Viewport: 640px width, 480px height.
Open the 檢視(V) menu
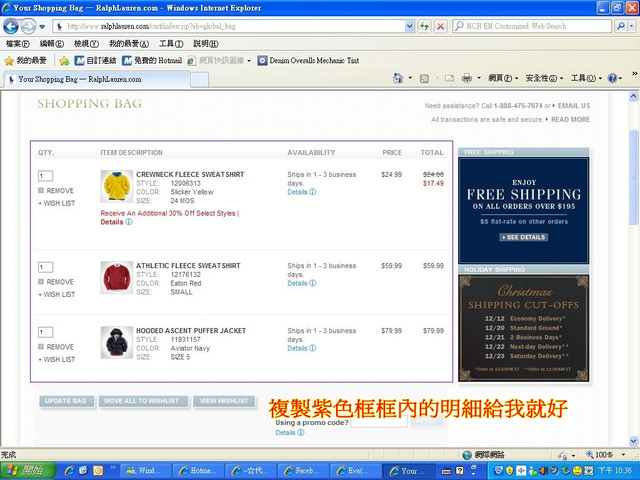(86, 44)
